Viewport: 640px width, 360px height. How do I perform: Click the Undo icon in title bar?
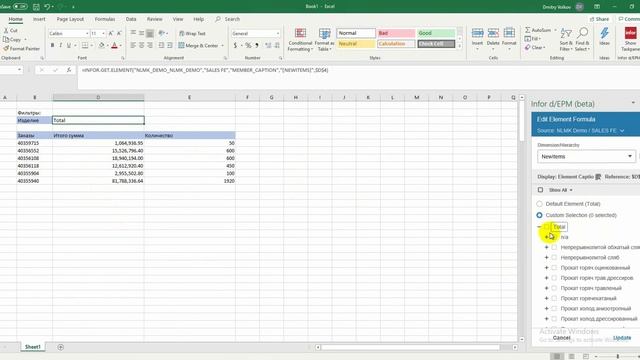(x=47, y=7)
